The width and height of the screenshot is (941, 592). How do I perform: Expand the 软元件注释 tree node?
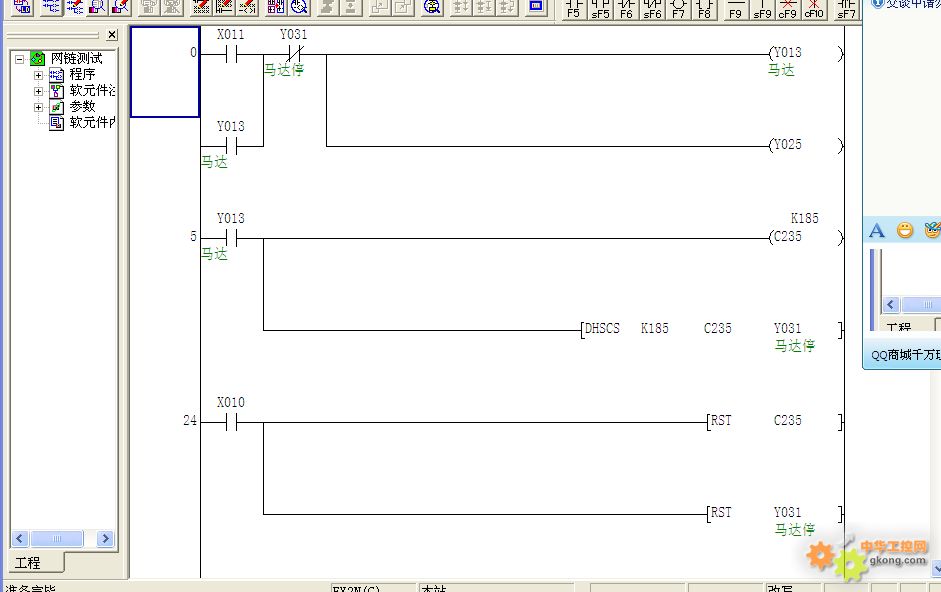point(39,91)
